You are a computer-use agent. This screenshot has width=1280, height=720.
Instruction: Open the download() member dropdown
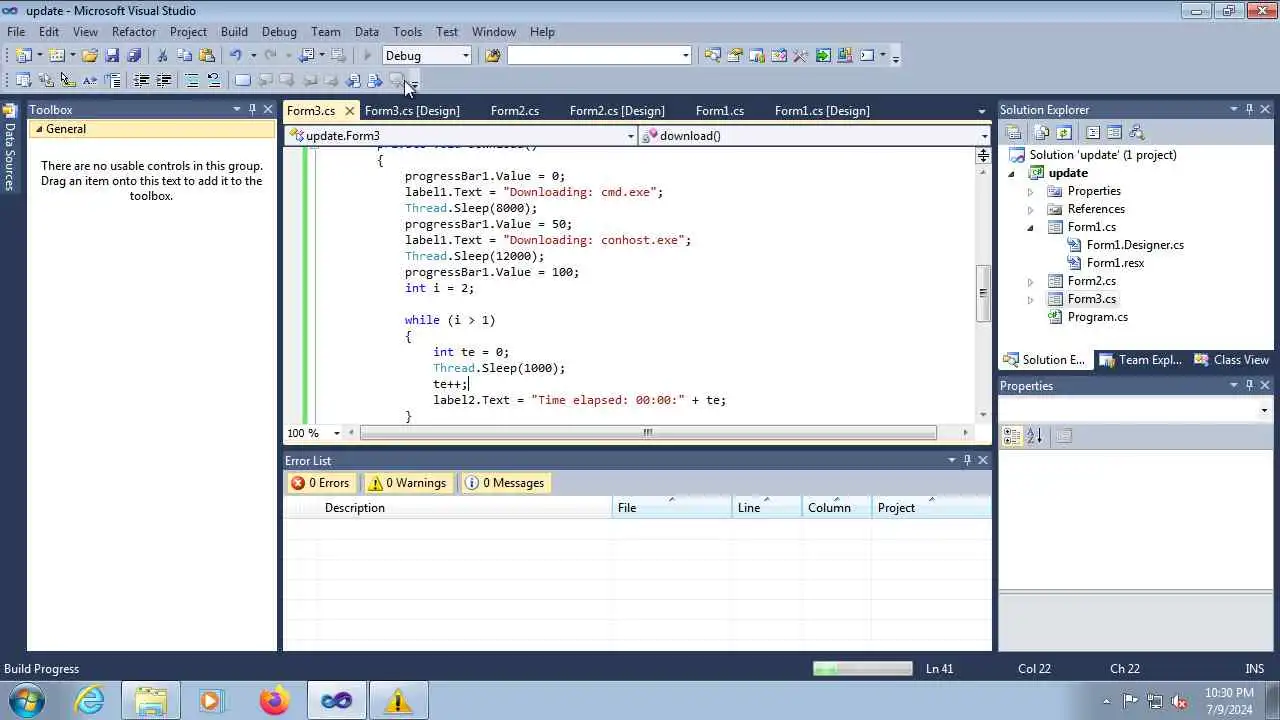tap(984, 136)
